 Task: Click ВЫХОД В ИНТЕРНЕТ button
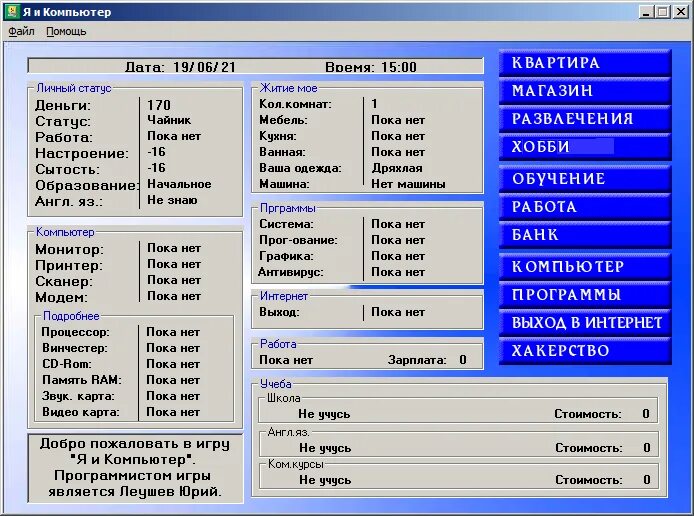[x=585, y=323]
